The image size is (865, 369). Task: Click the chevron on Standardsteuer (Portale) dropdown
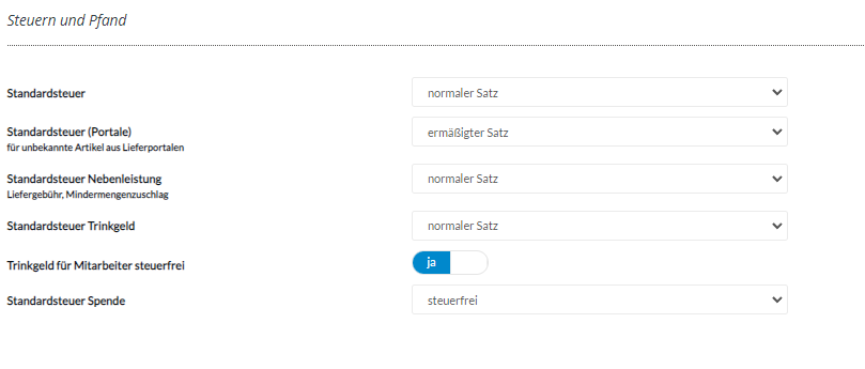[x=777, y=132]
